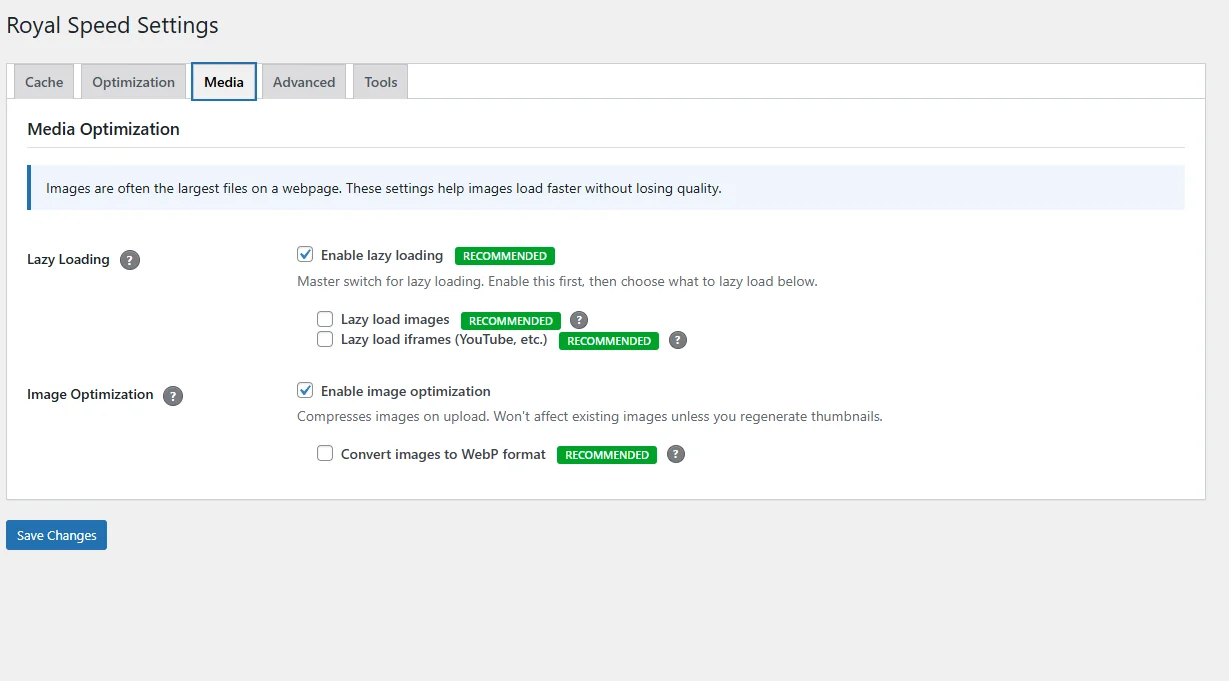Switch to the Cache tab

43,81
